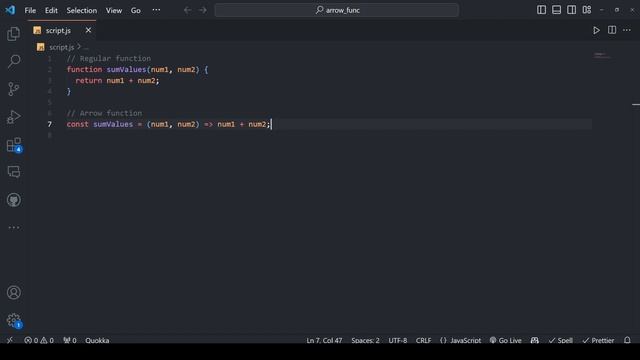Screen dimensions: 640x360
Task: Open the Search view in activity bar
Action: (13, 61)
